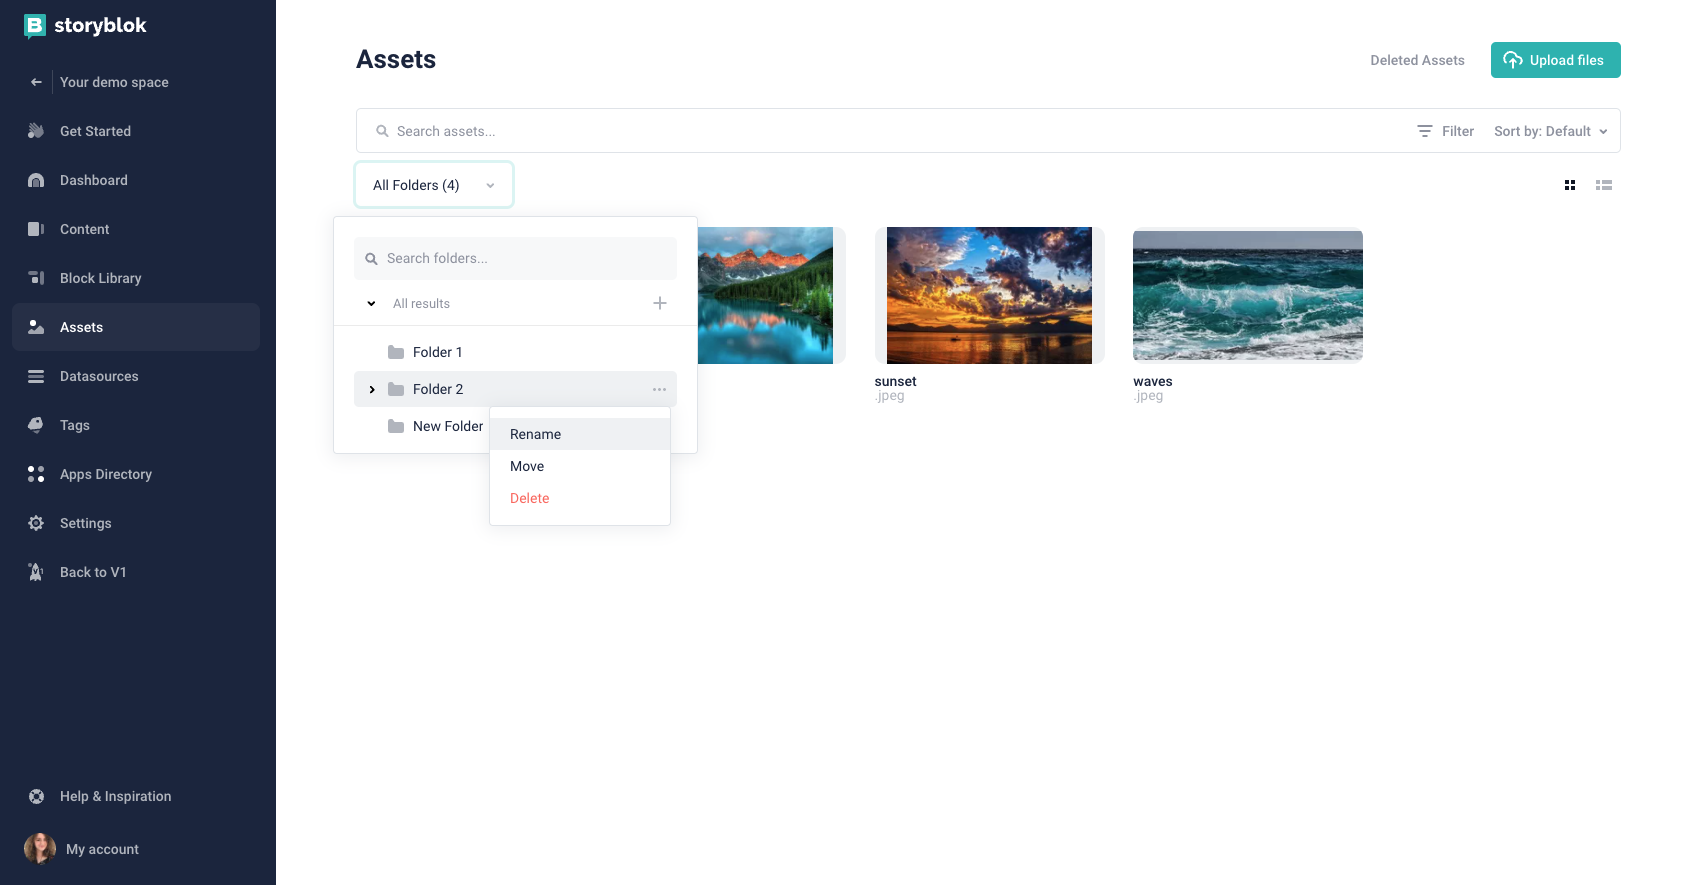Open Get Started rocket icon

[x=36, y=131]
